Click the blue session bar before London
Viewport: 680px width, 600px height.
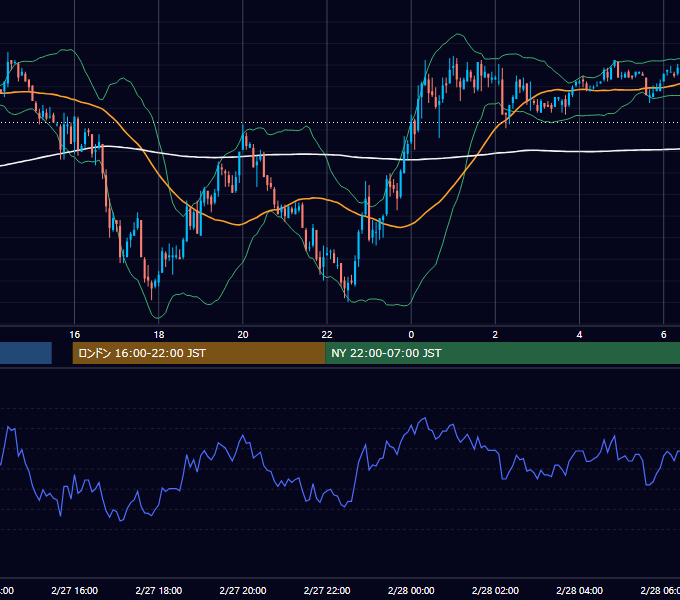(x=26, y=353)
